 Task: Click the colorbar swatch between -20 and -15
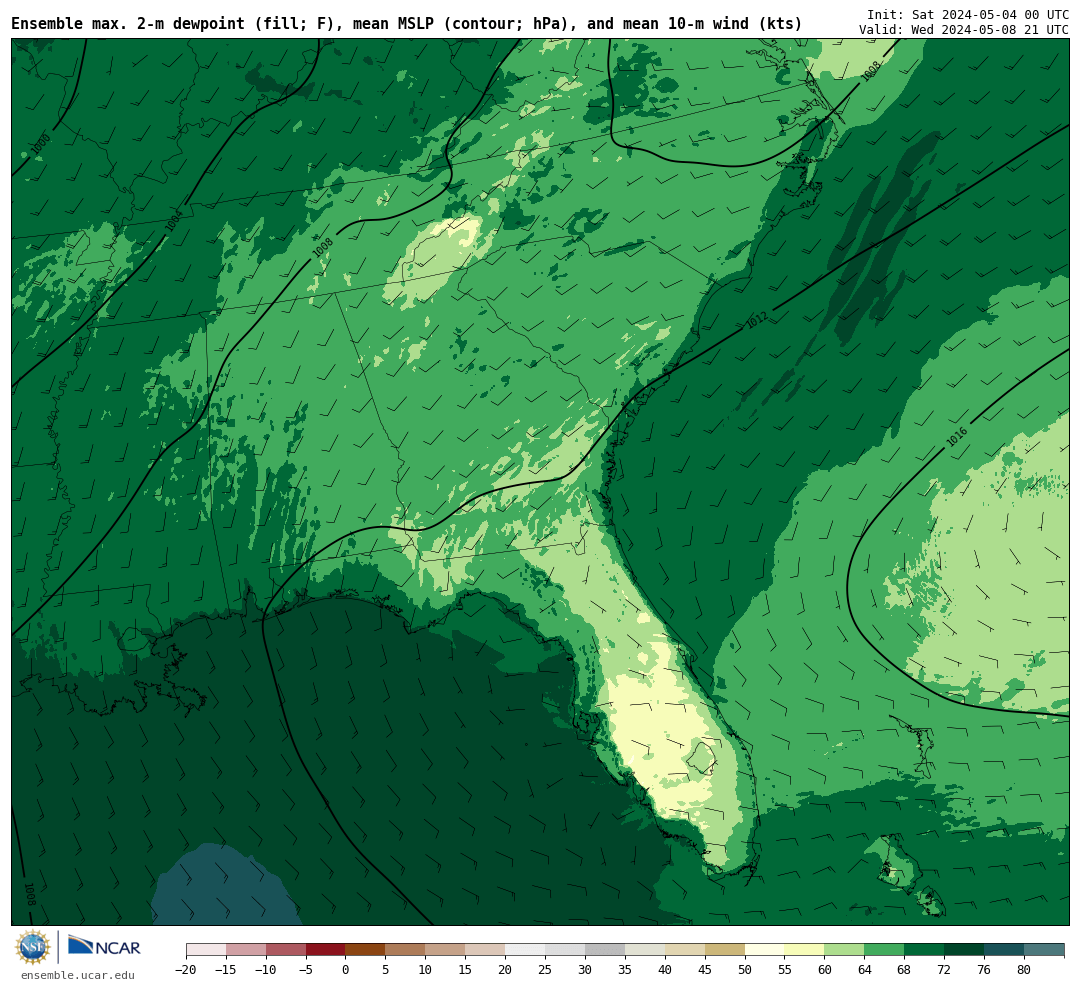point(206,950)
